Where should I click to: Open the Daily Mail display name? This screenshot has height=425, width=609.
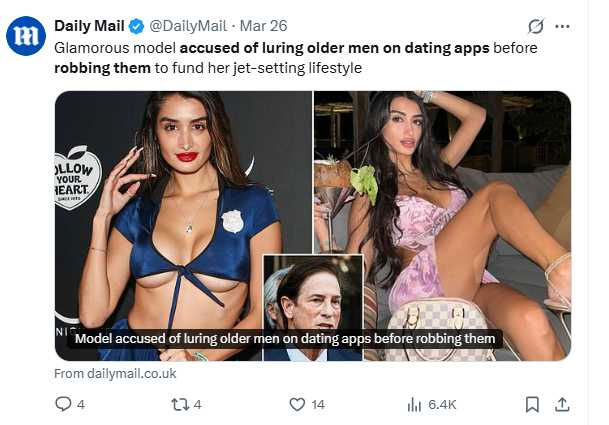pos(89,25)
